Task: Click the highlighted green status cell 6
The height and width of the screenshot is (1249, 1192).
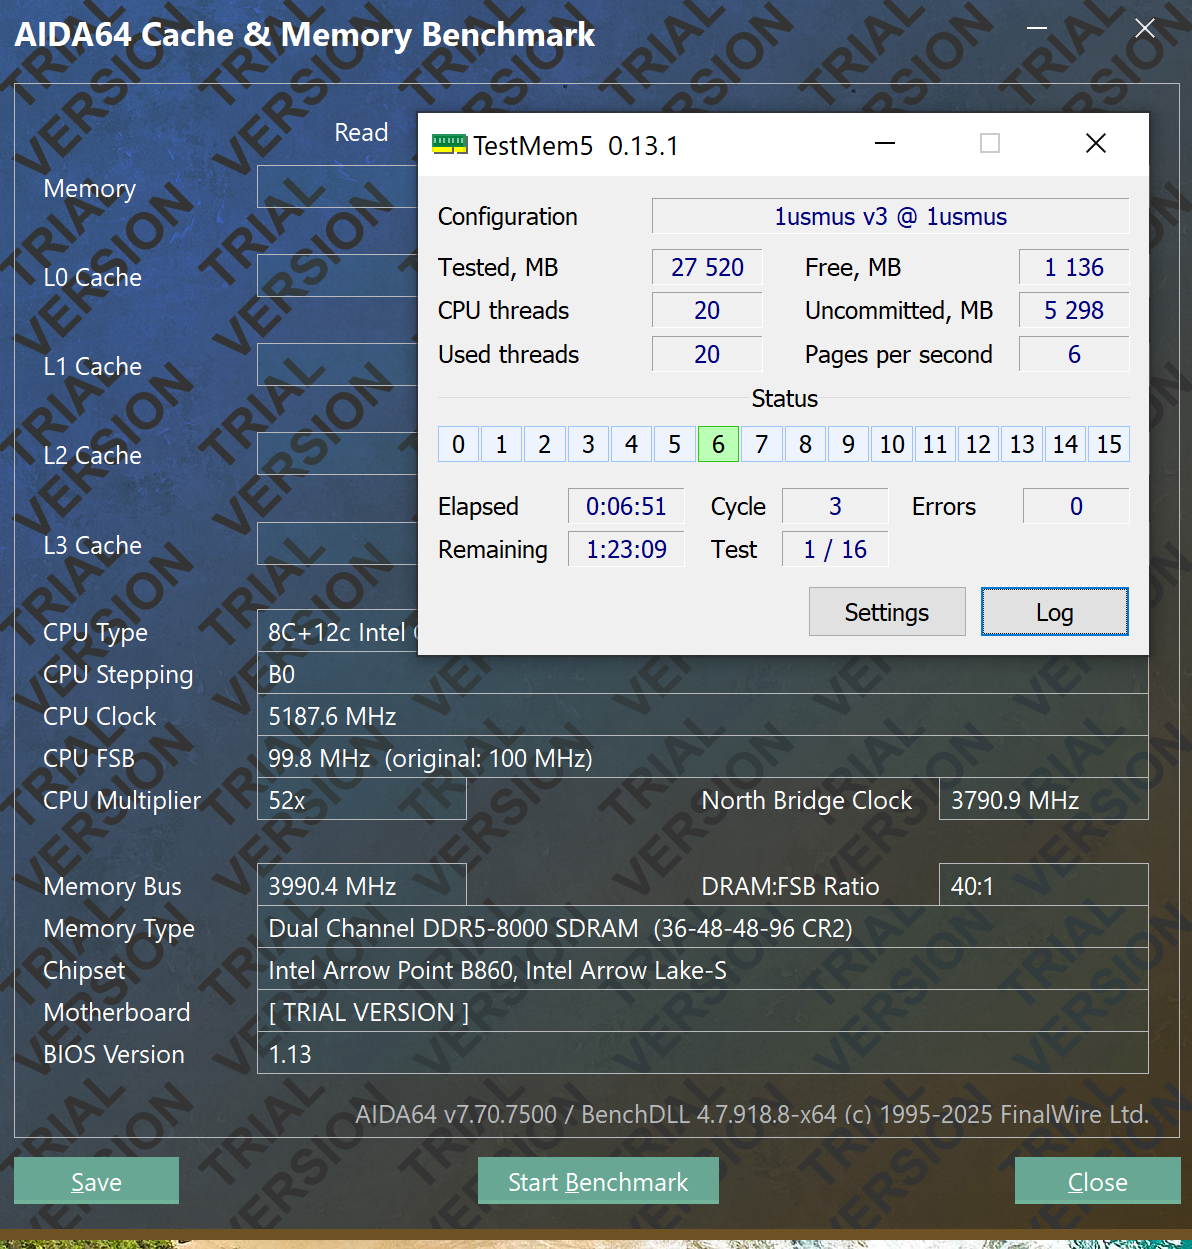Action: pos(718,444)
